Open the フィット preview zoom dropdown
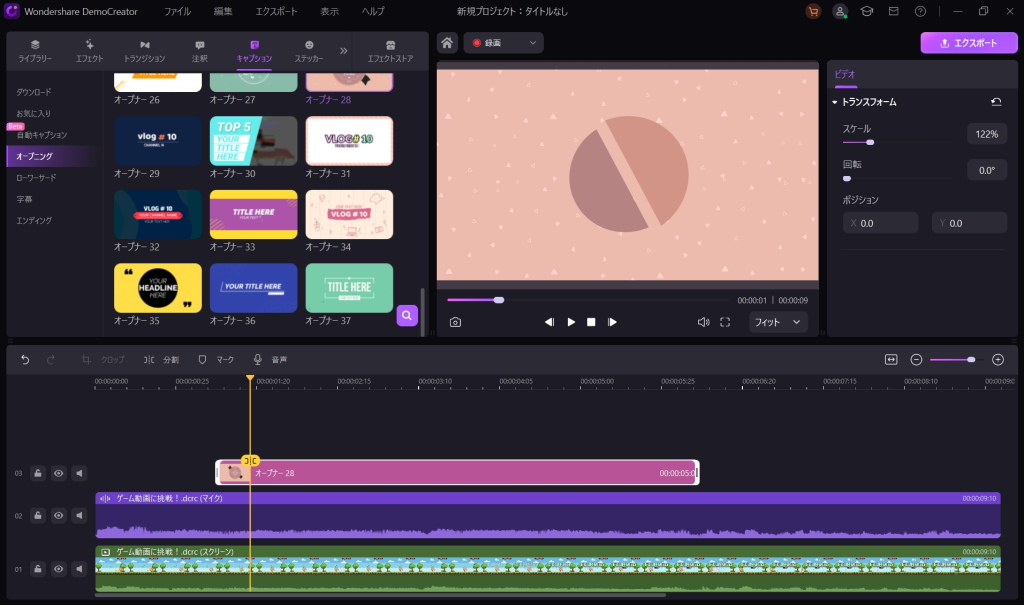The width and height of the screenshot is (1024, 605). [778, 322]
